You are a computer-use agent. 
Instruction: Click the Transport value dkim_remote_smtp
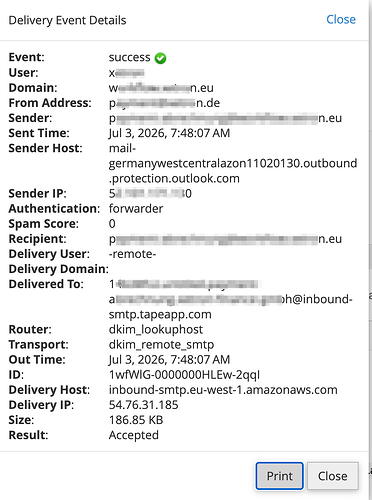click(x=161, y=345)
